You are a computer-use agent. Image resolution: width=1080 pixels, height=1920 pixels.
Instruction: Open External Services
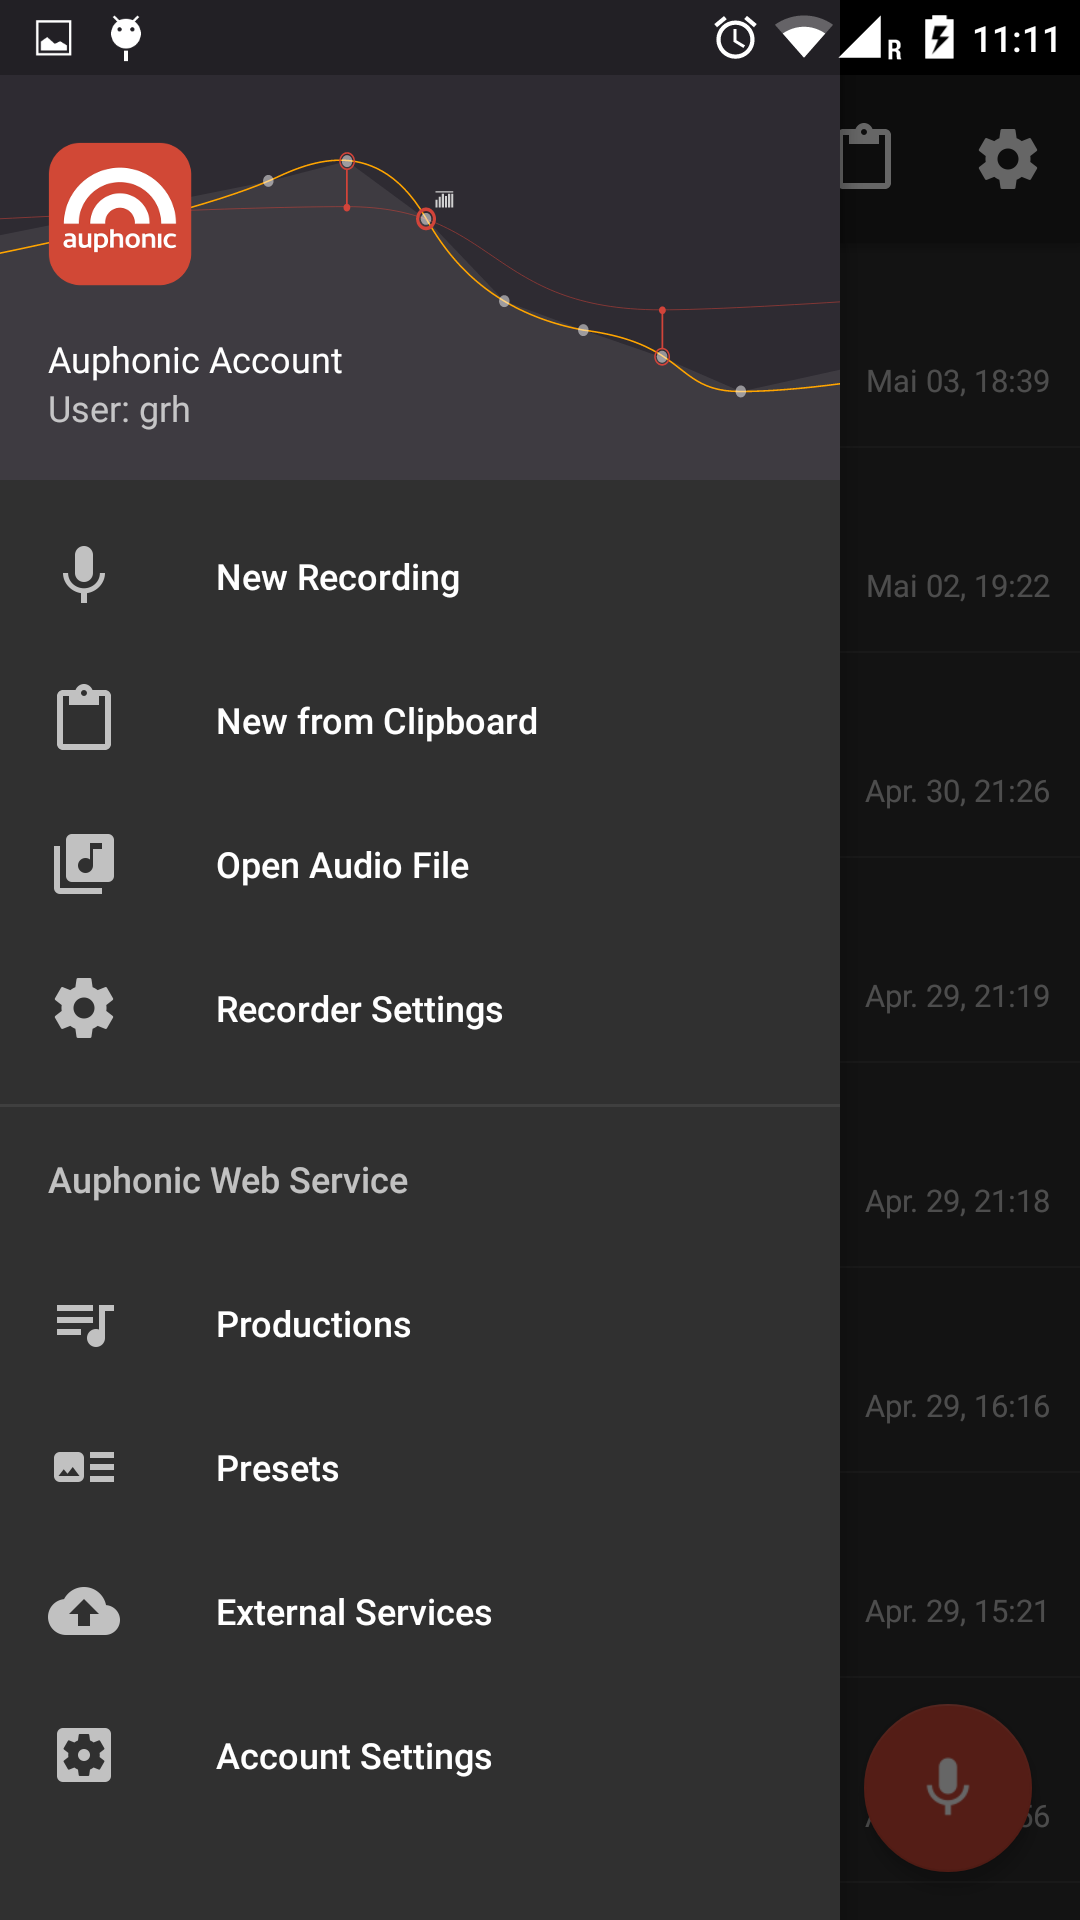[x=354, y=1613]
